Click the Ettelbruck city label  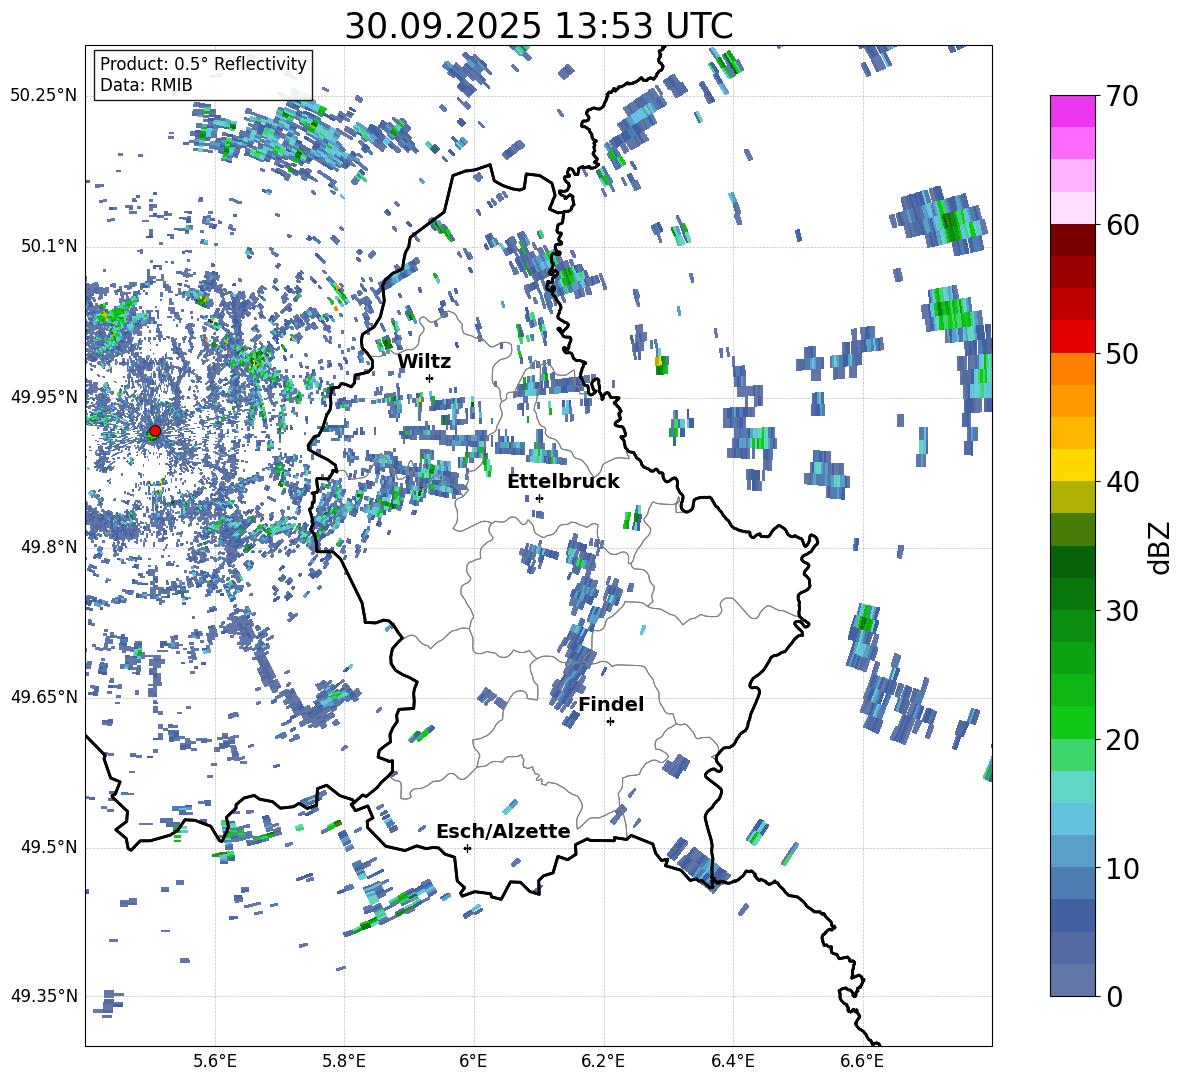(563, 481)
